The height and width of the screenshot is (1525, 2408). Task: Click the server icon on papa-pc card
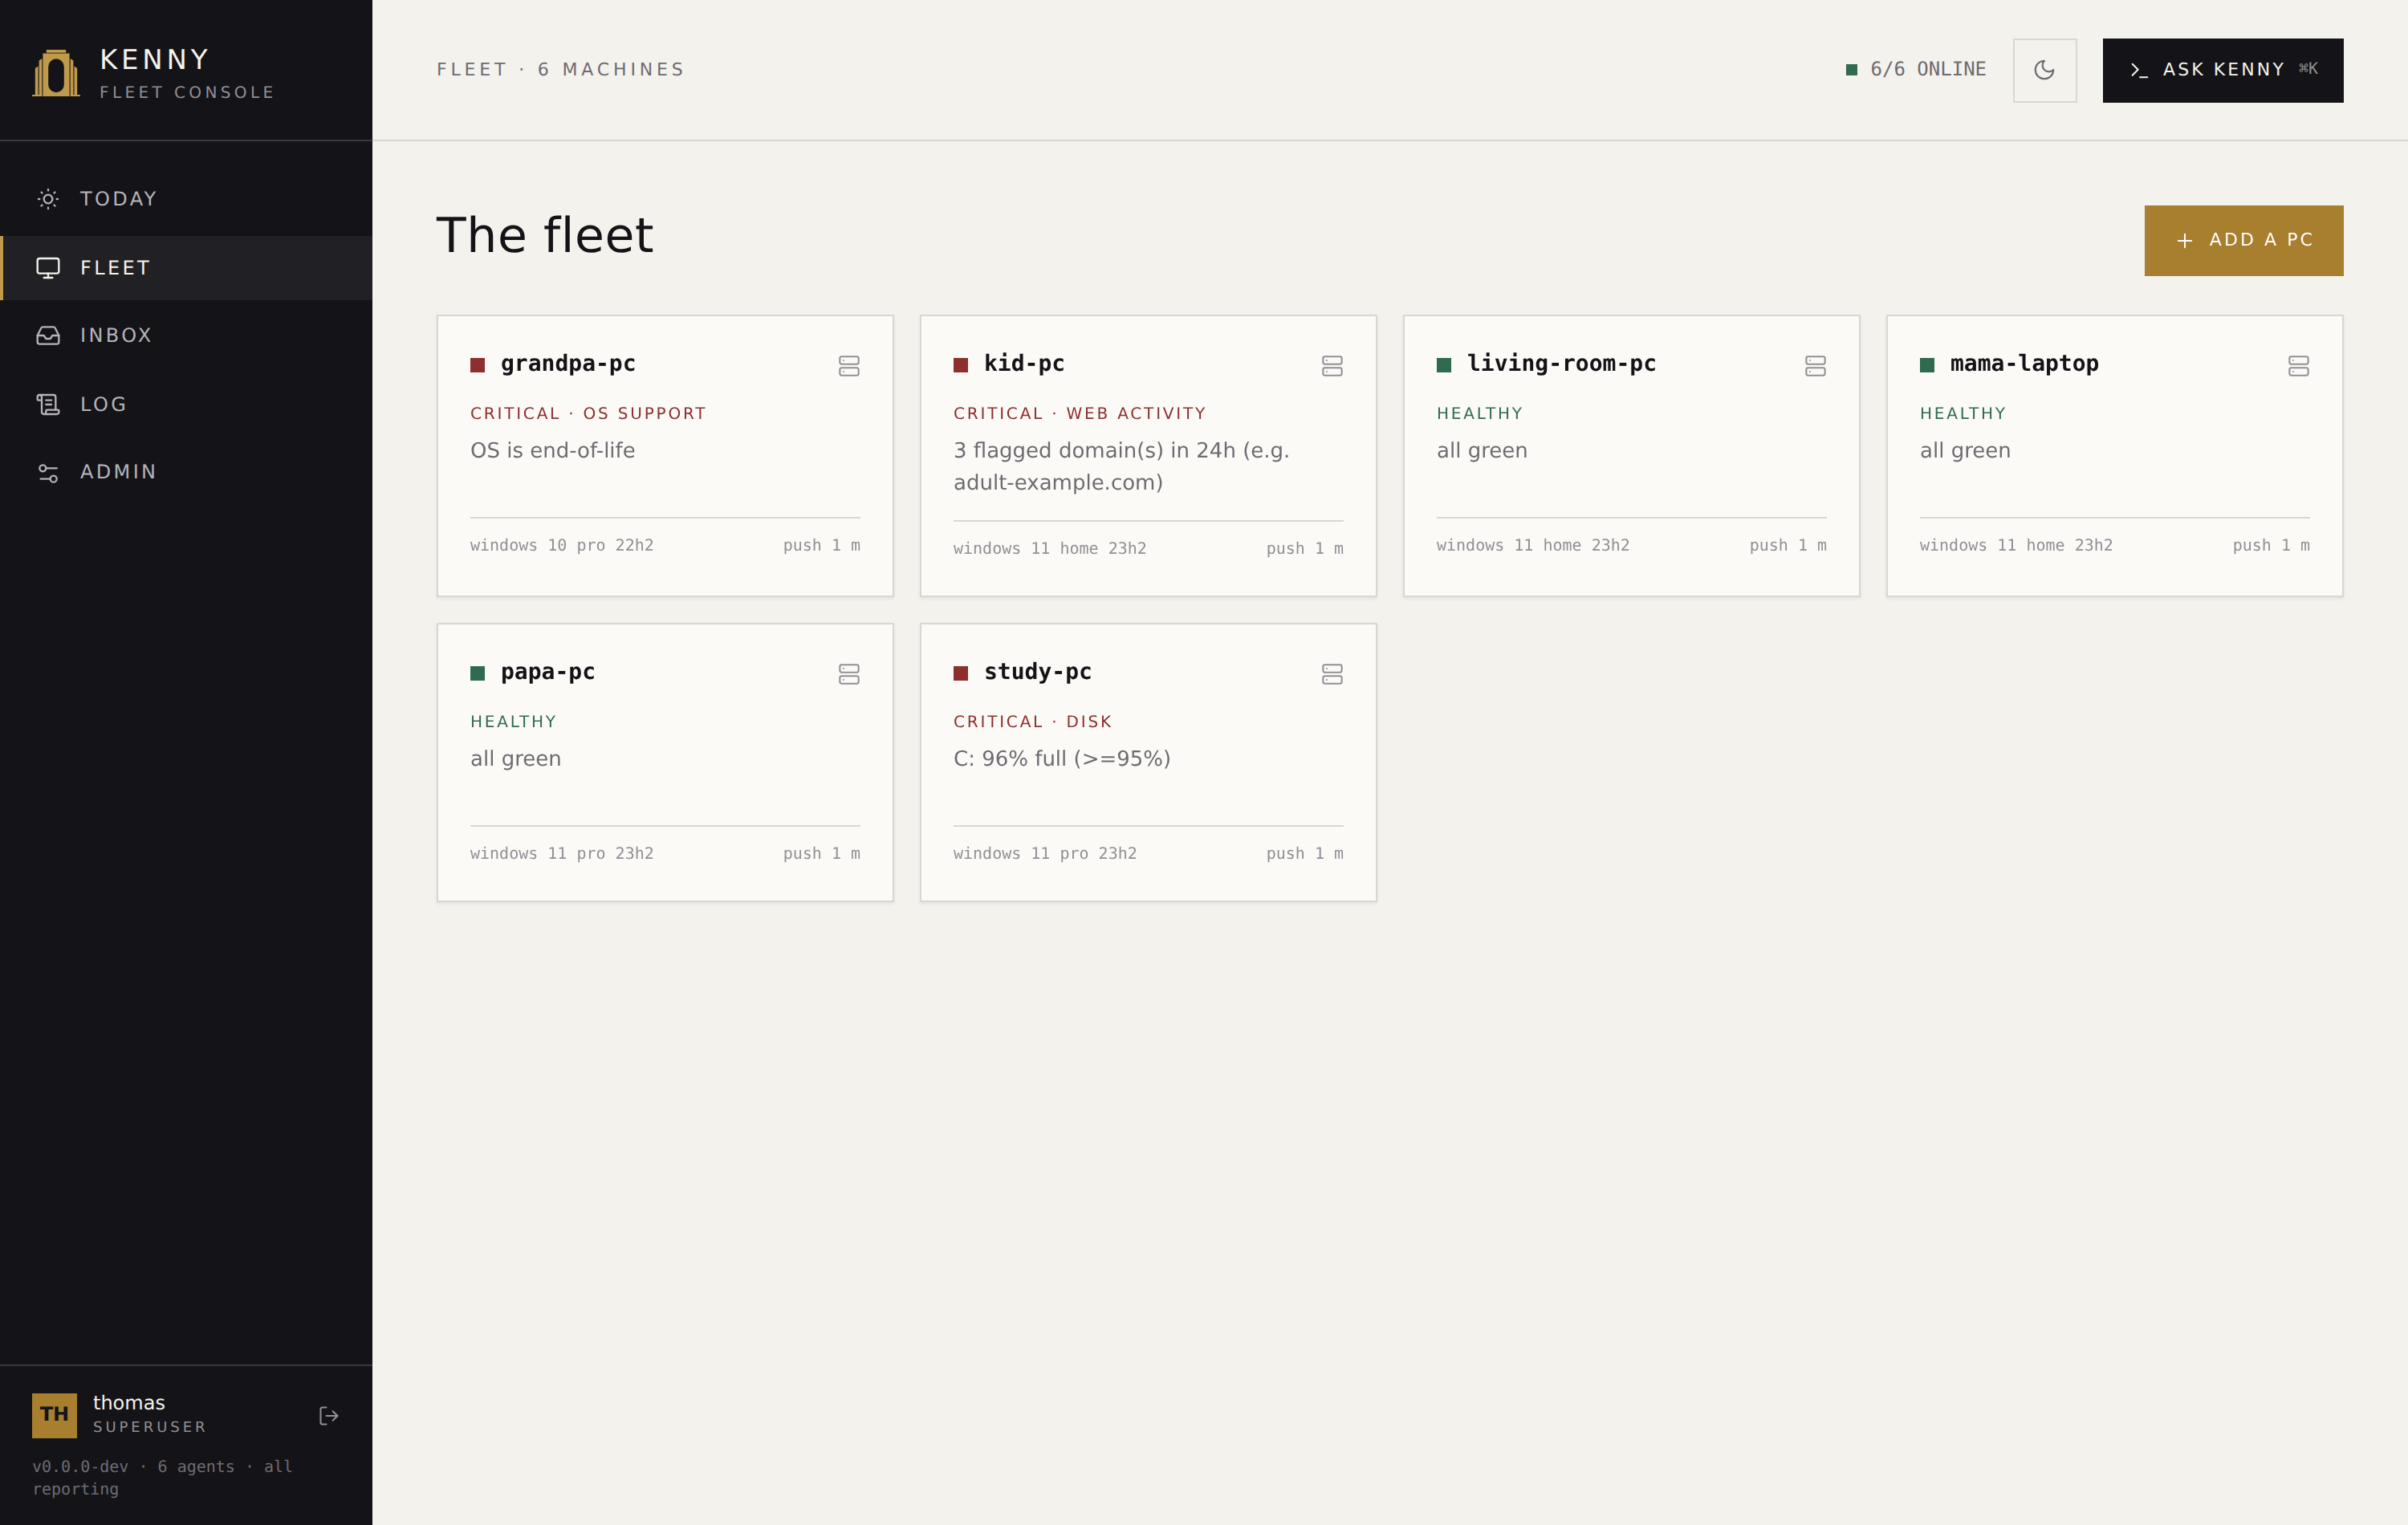849,674
